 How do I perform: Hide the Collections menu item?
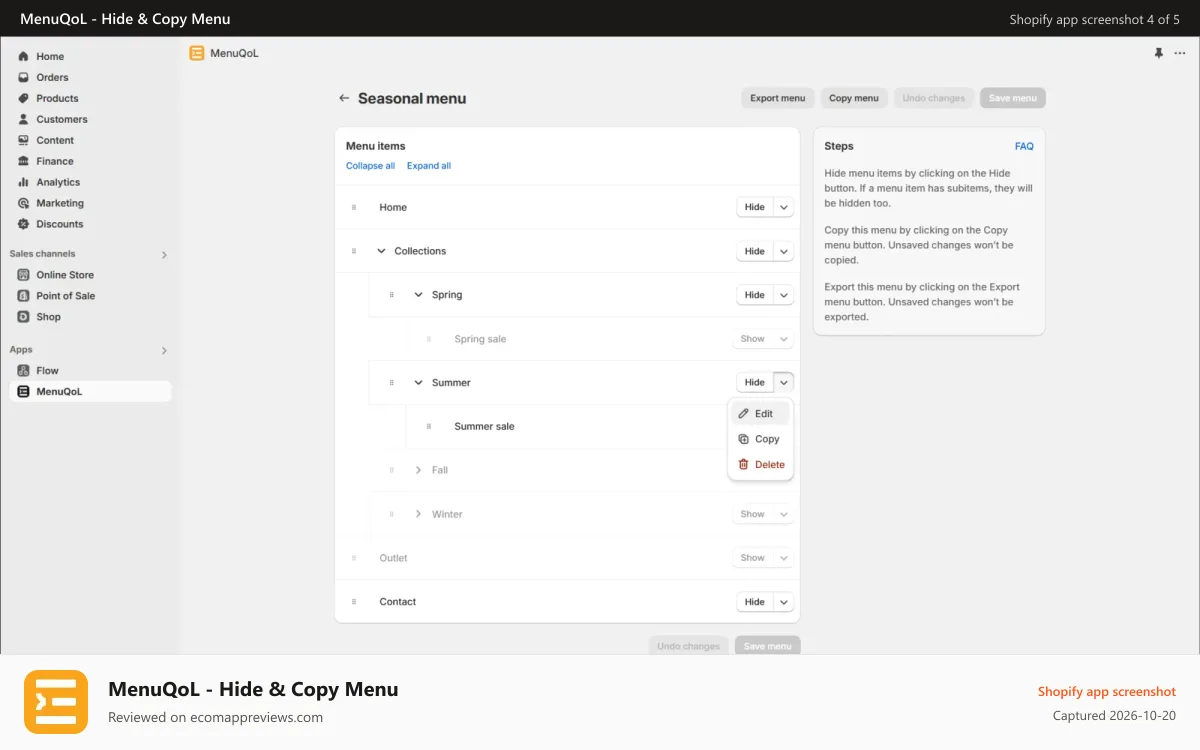coord(755,251)
